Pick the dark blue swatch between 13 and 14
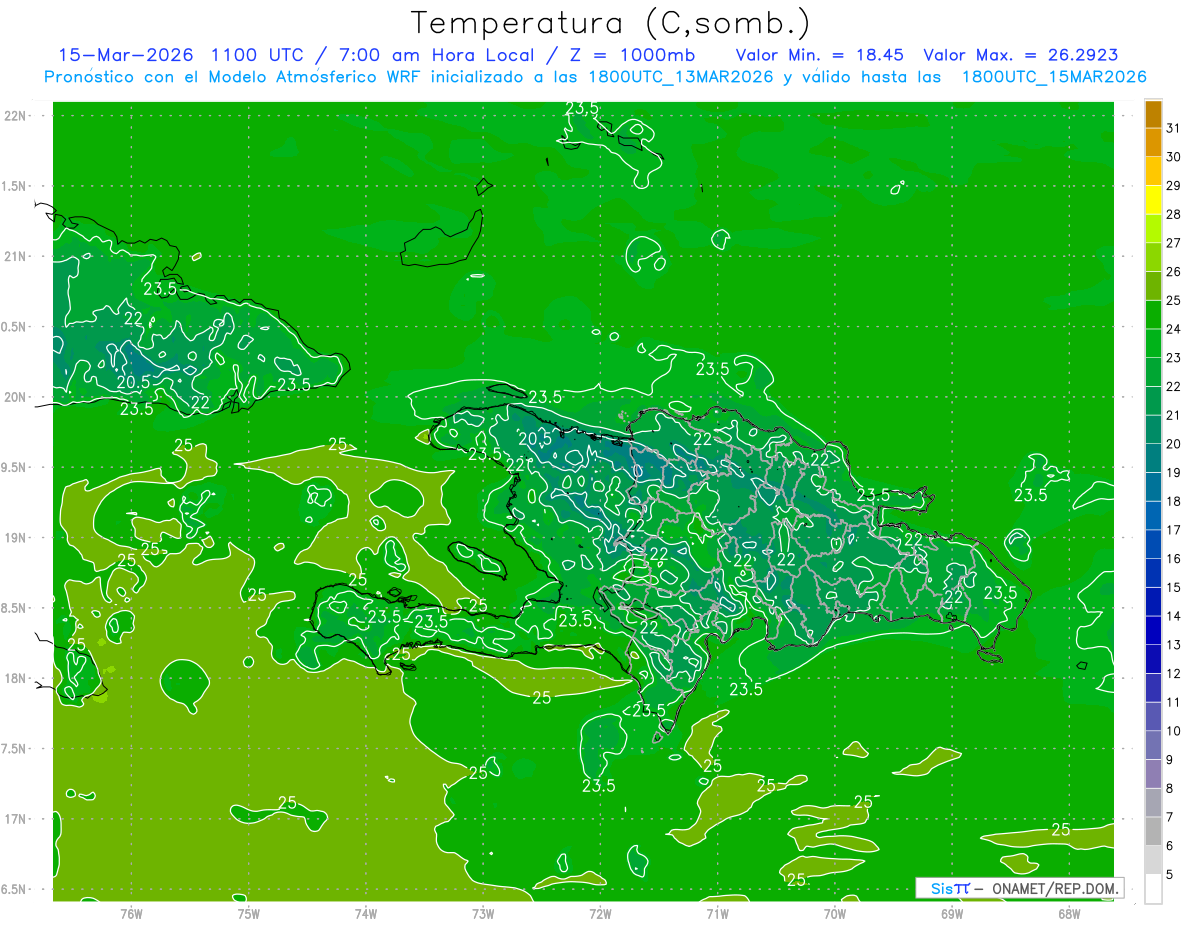This screenshot has height=927, width=1200. [1153, 631]
